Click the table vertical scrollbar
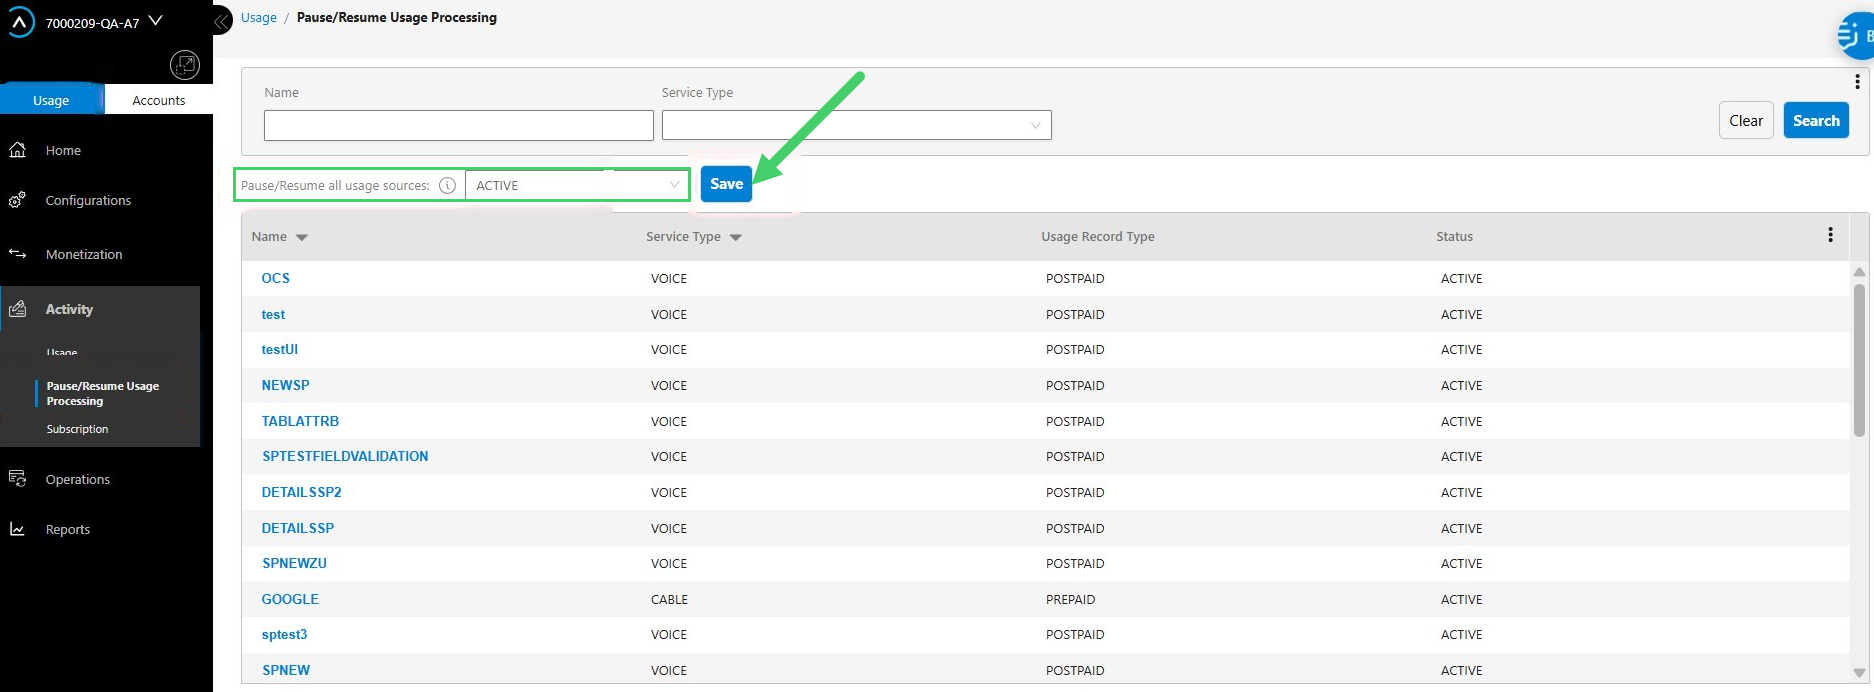This screenshot has height=692, width=1874. 1859,360
